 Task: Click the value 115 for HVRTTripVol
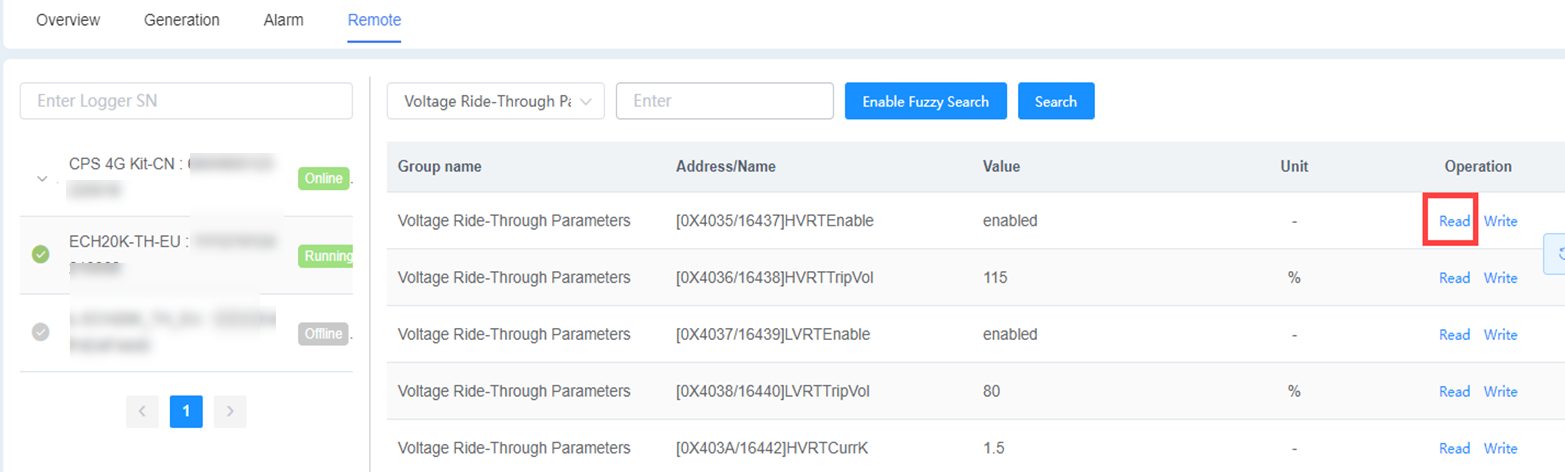pyautogui.click(x=995, y=278)
